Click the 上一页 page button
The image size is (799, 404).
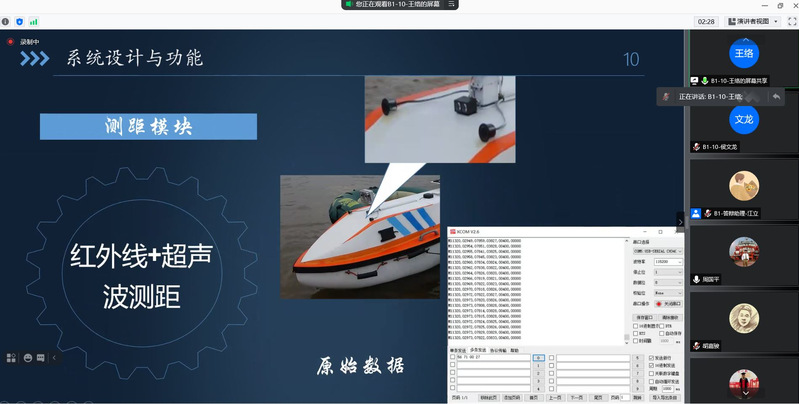555,397
